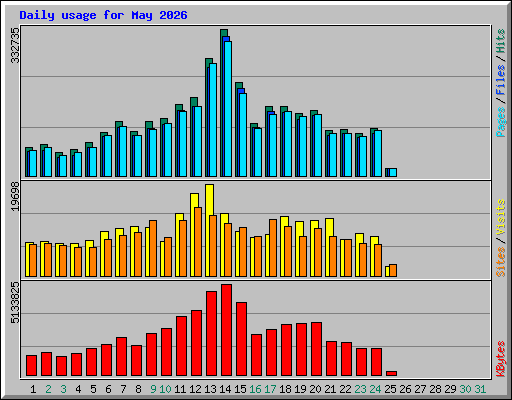
Task: Click the Sites legend label
Action: click(501, 262)
